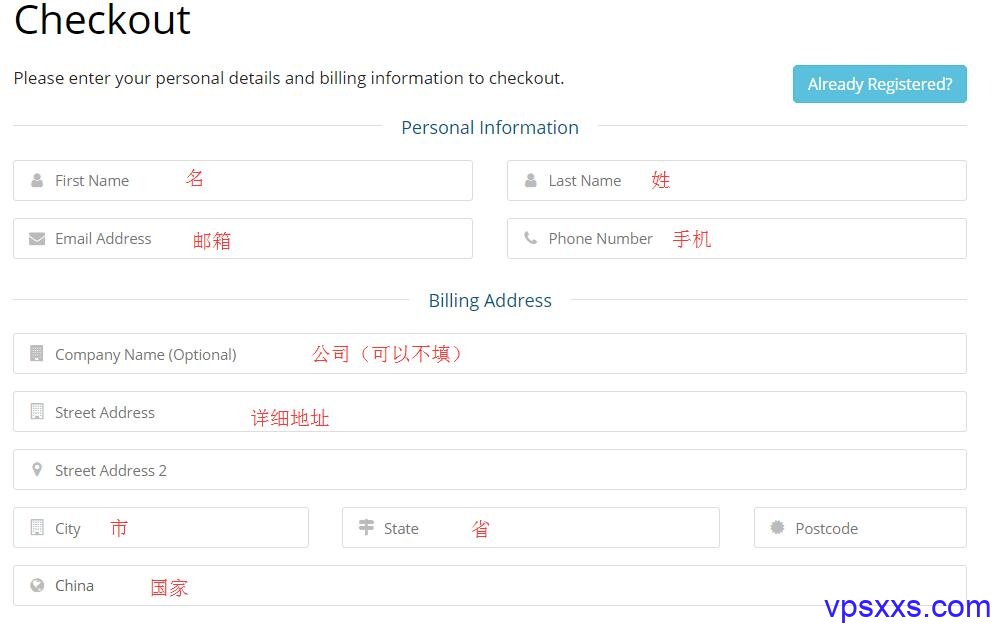This screenshot has width=1000, height=629.
Task: Open the China country dropdown
Action: [490, 586]
